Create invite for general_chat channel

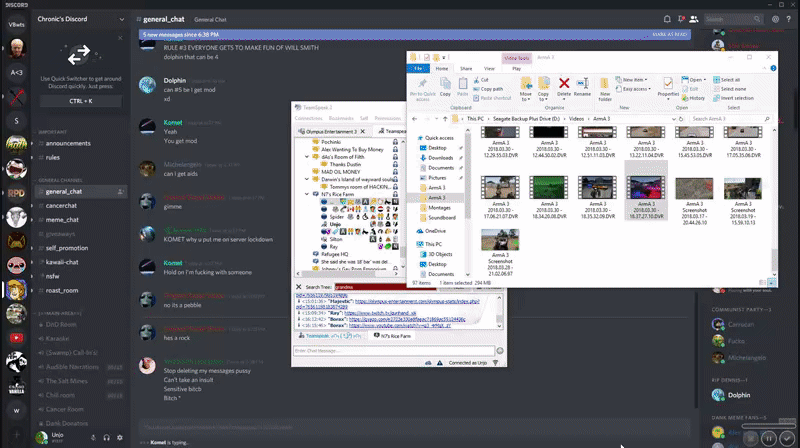121,192
